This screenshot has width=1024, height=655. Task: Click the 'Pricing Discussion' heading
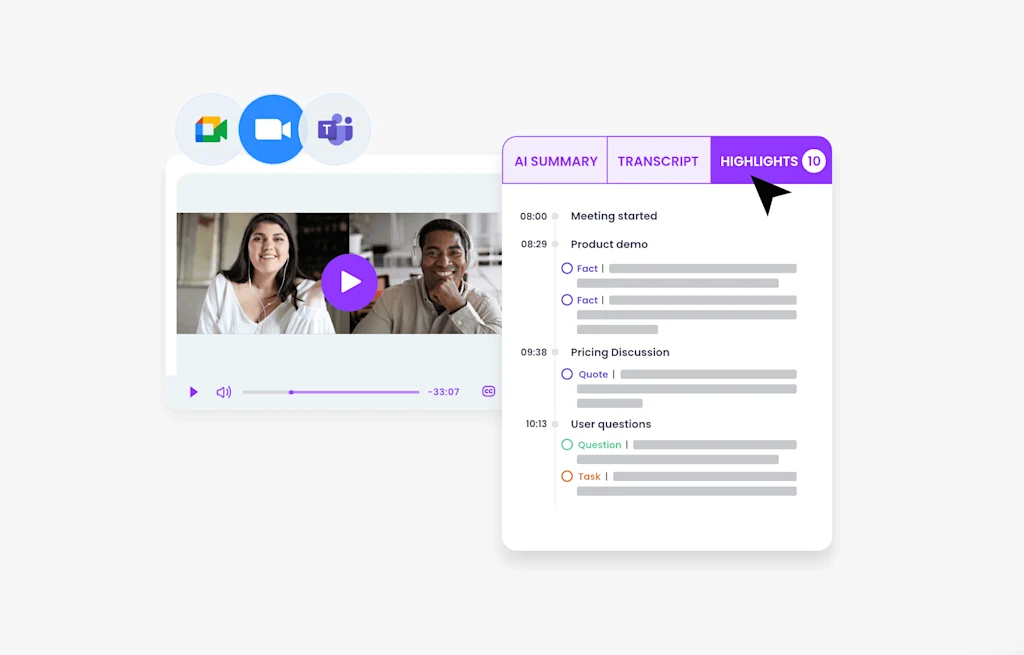click(x=620, y=352)
